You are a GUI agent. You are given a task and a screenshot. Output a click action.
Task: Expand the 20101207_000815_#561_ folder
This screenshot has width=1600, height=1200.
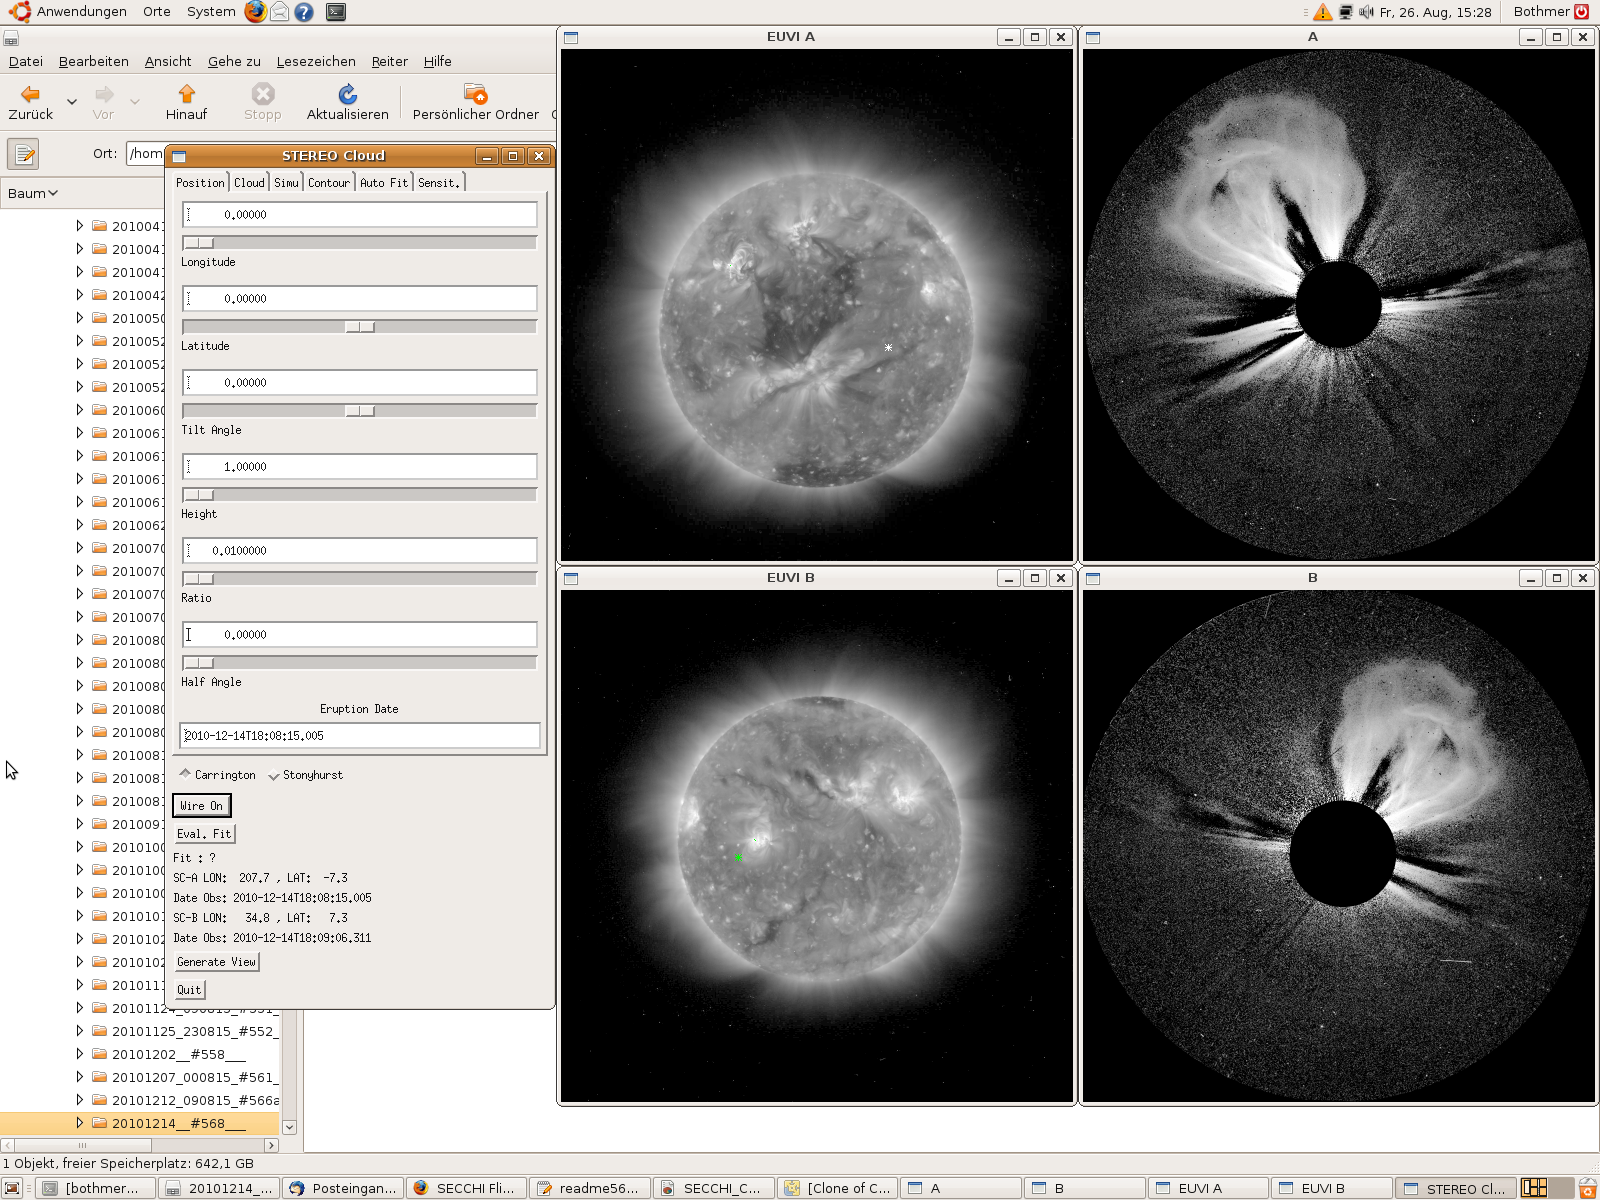[80, 1077]
